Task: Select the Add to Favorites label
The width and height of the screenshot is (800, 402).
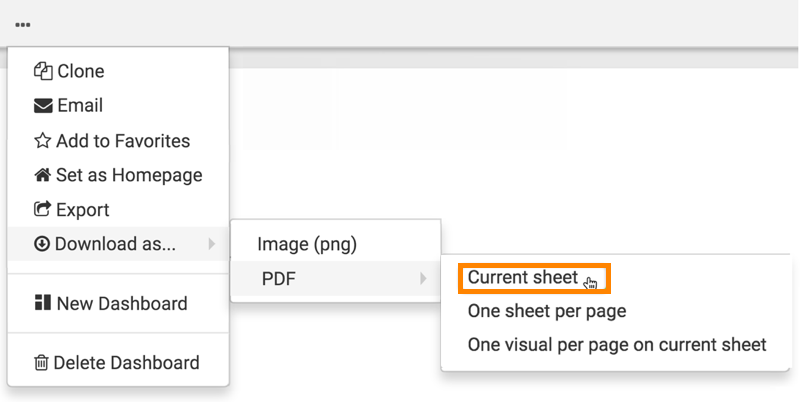Action: [x=123, y=141]
